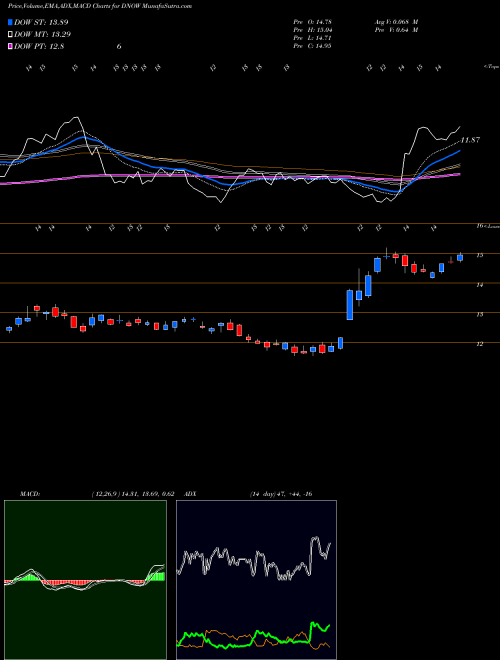
Task: Click the "Pre H: 15.04" value
Action: coord(312,30)
